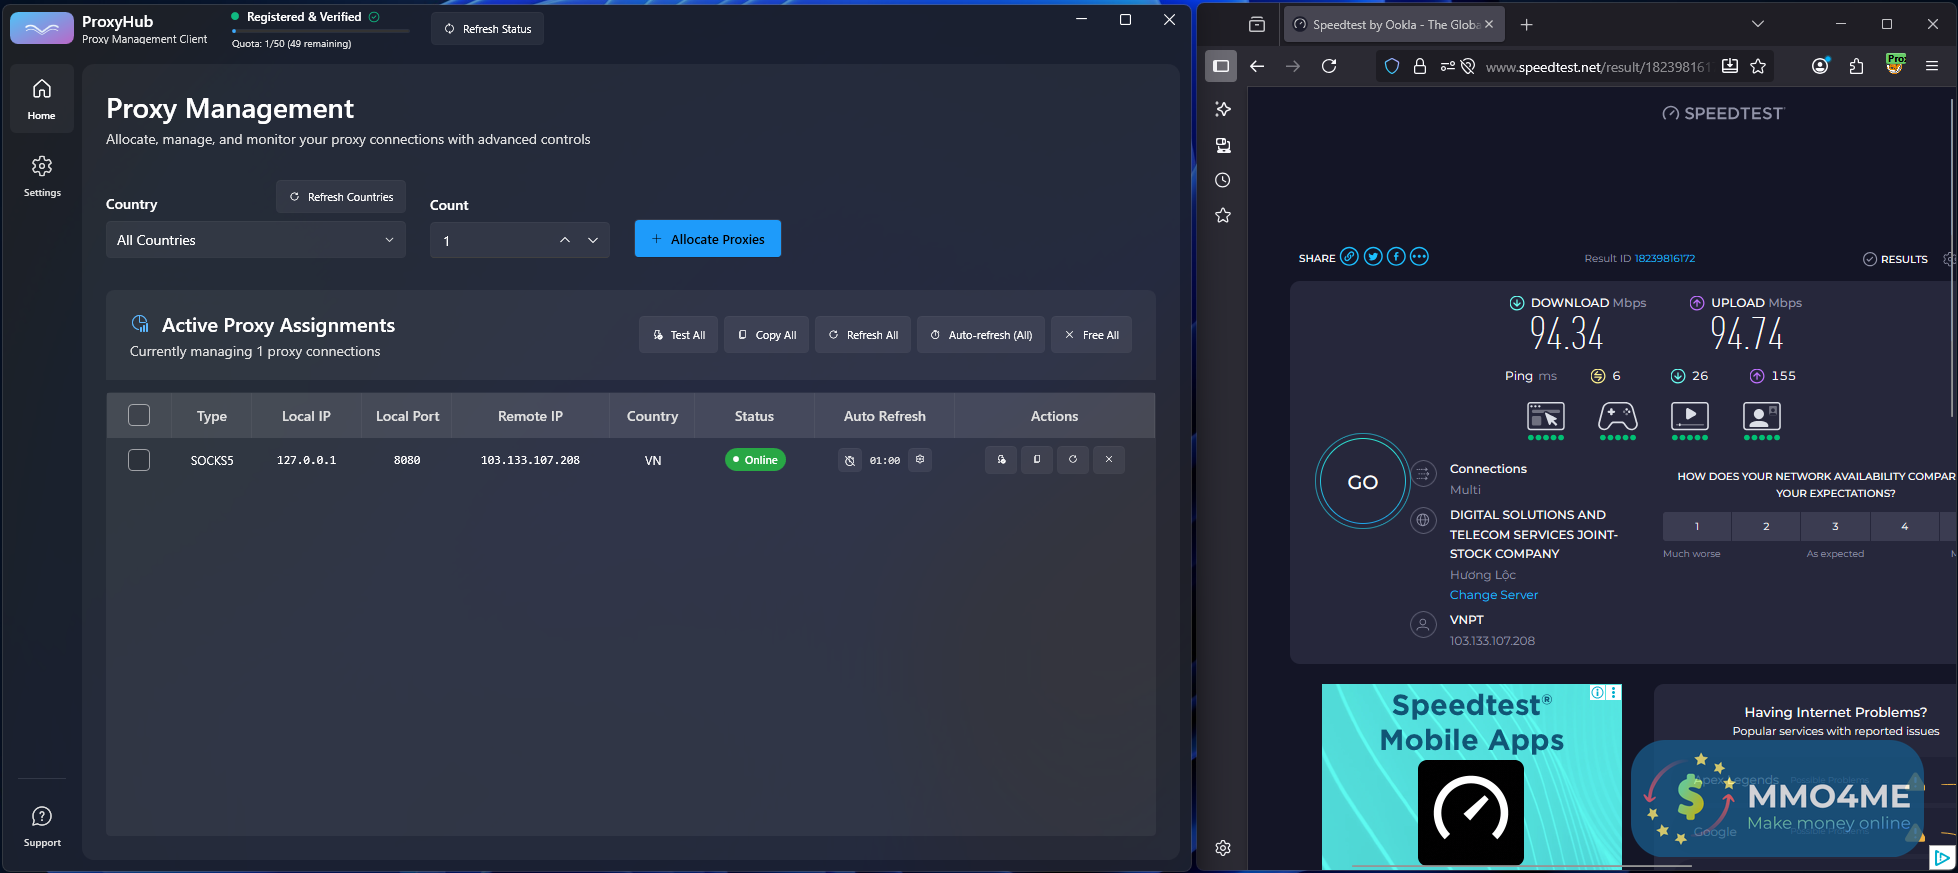Open the All Countries dropdown

click(x=256, y=240)
